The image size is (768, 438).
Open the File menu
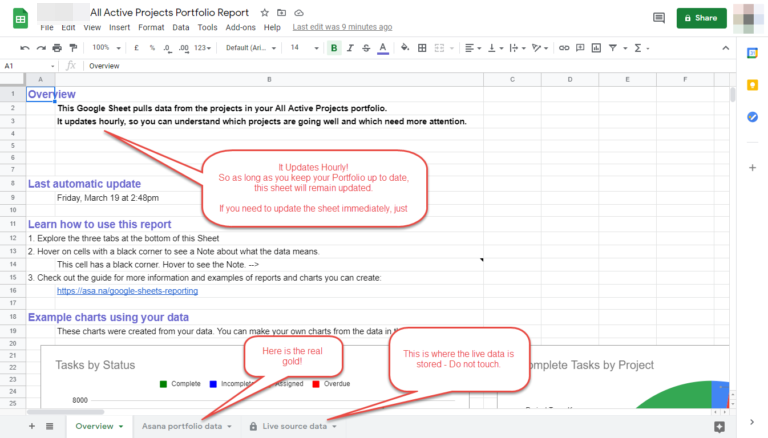click(x=47, y=27)
